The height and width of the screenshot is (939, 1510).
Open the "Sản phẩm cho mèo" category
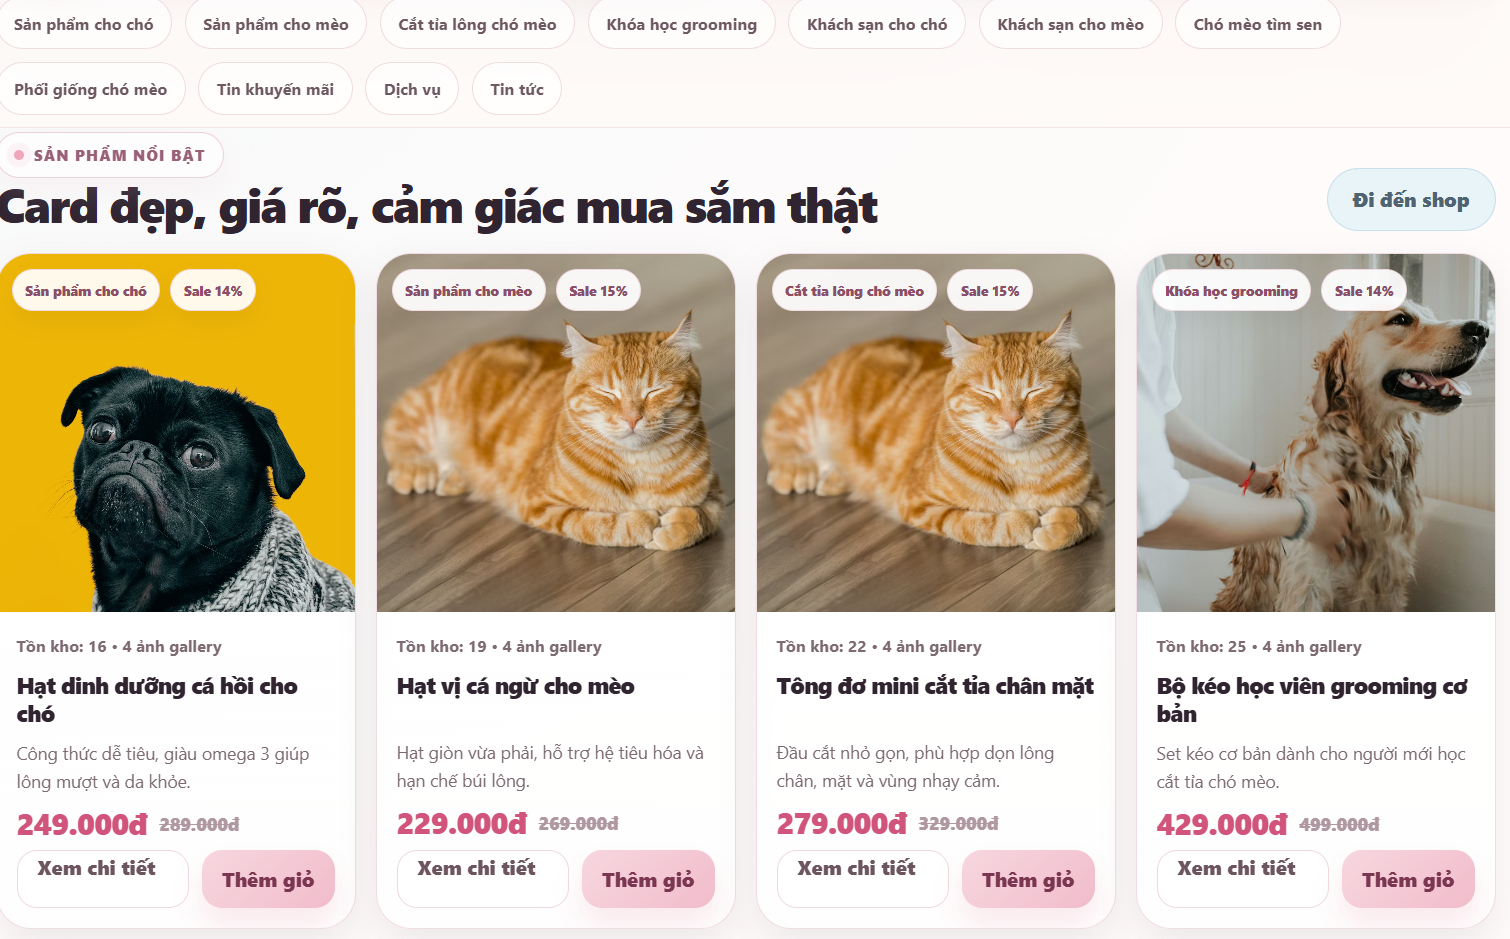275,24
